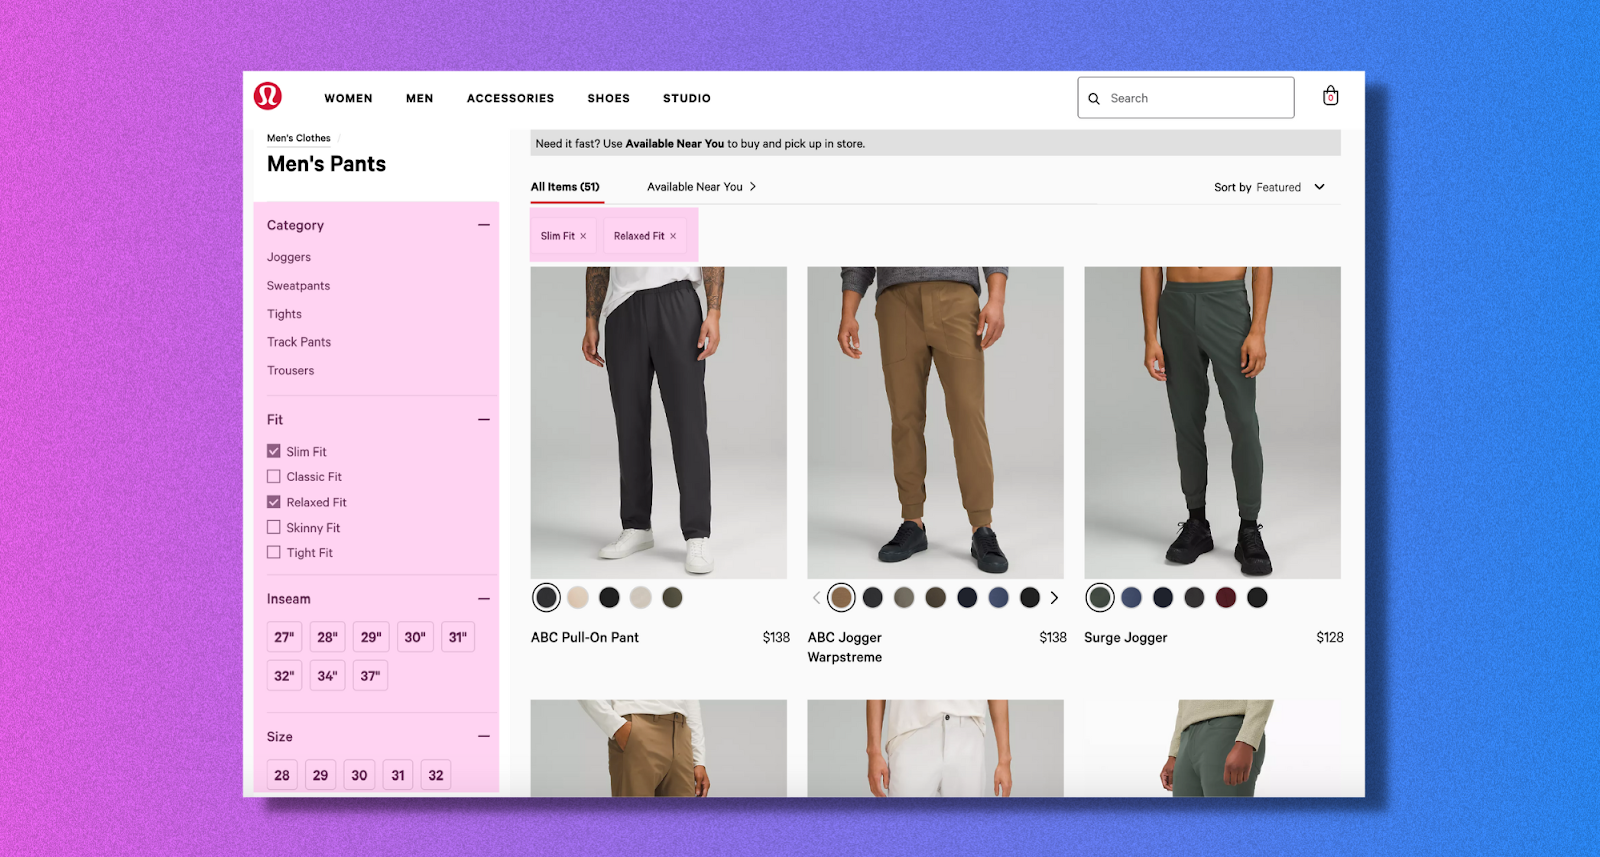Go to Men's Clothes breadcrumb
The width and height of the screenshot is (1600, 857).
coord(299,138)
